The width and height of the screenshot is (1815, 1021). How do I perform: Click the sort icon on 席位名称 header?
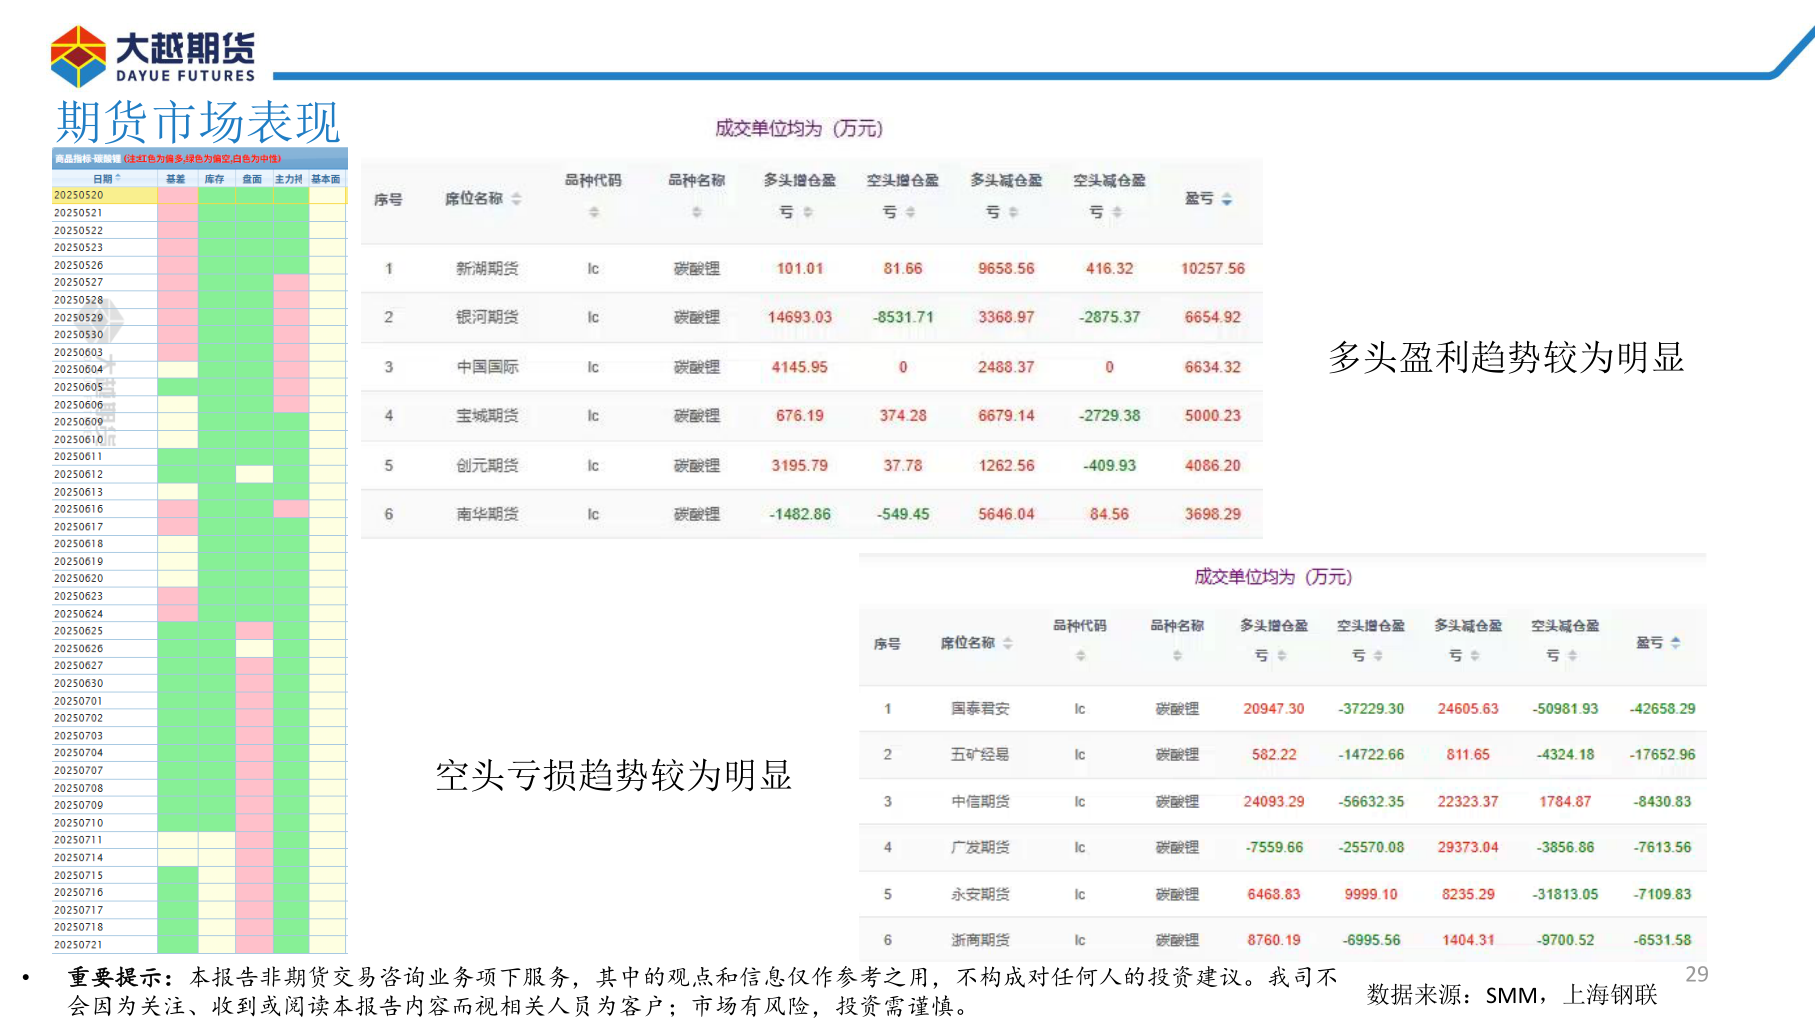[x=516, y=200]
